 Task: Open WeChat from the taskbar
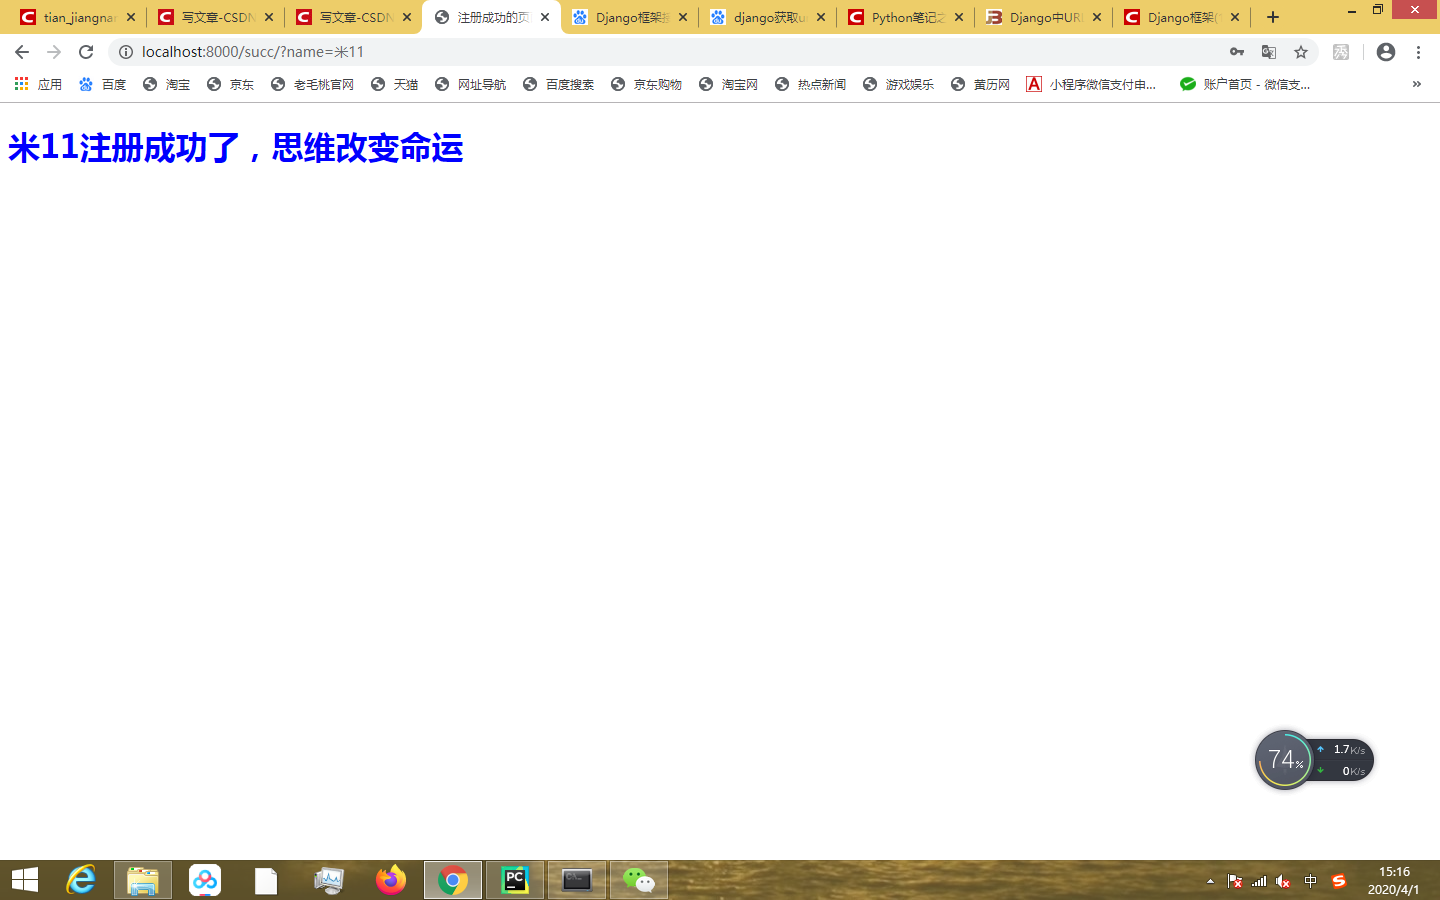point(638,880)
